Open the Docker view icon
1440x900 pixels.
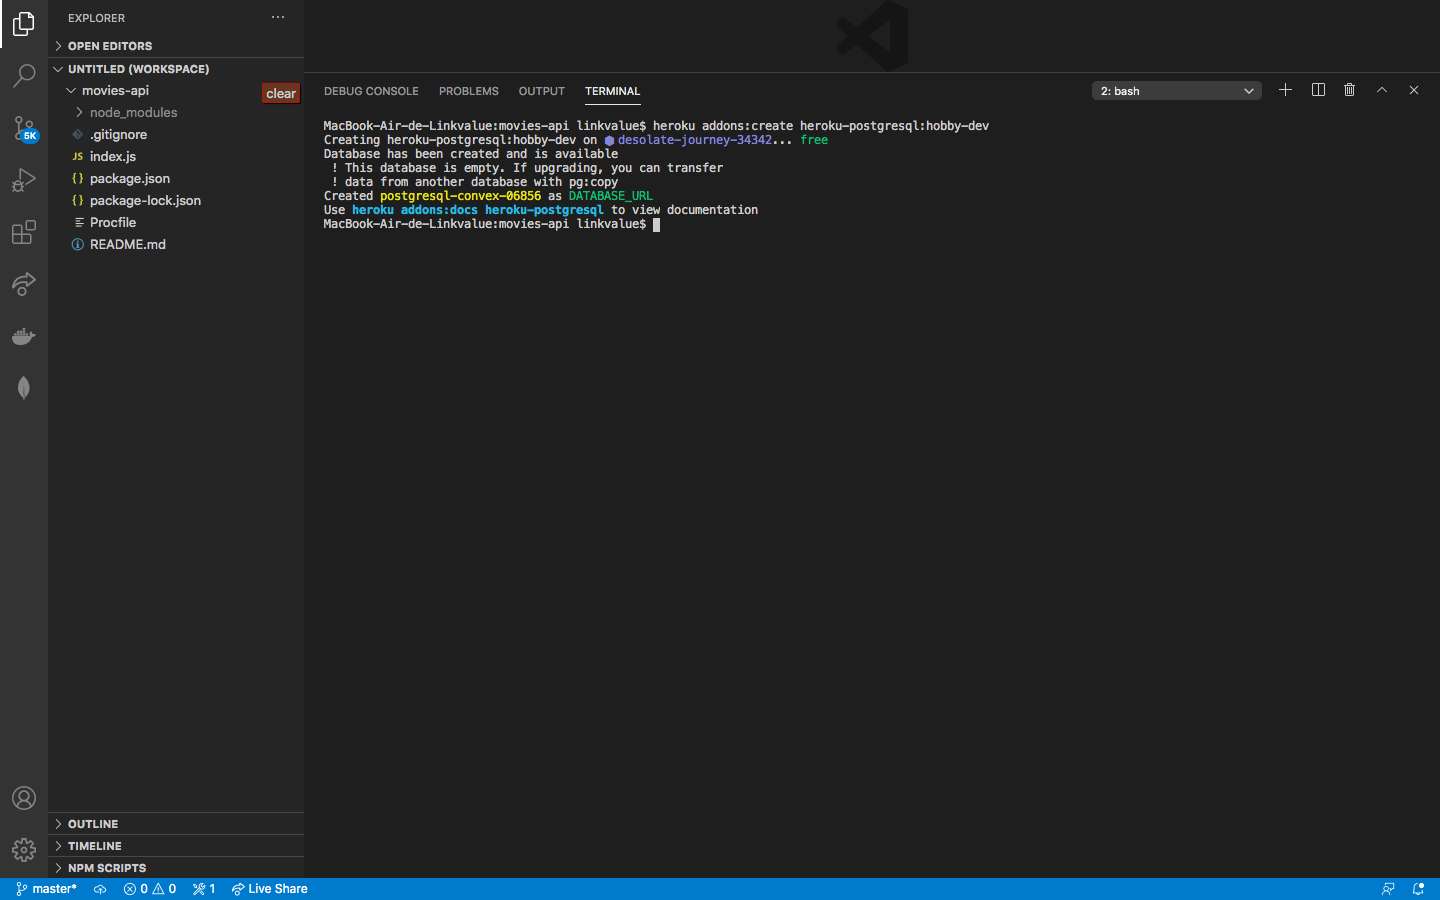coord(24,336)
